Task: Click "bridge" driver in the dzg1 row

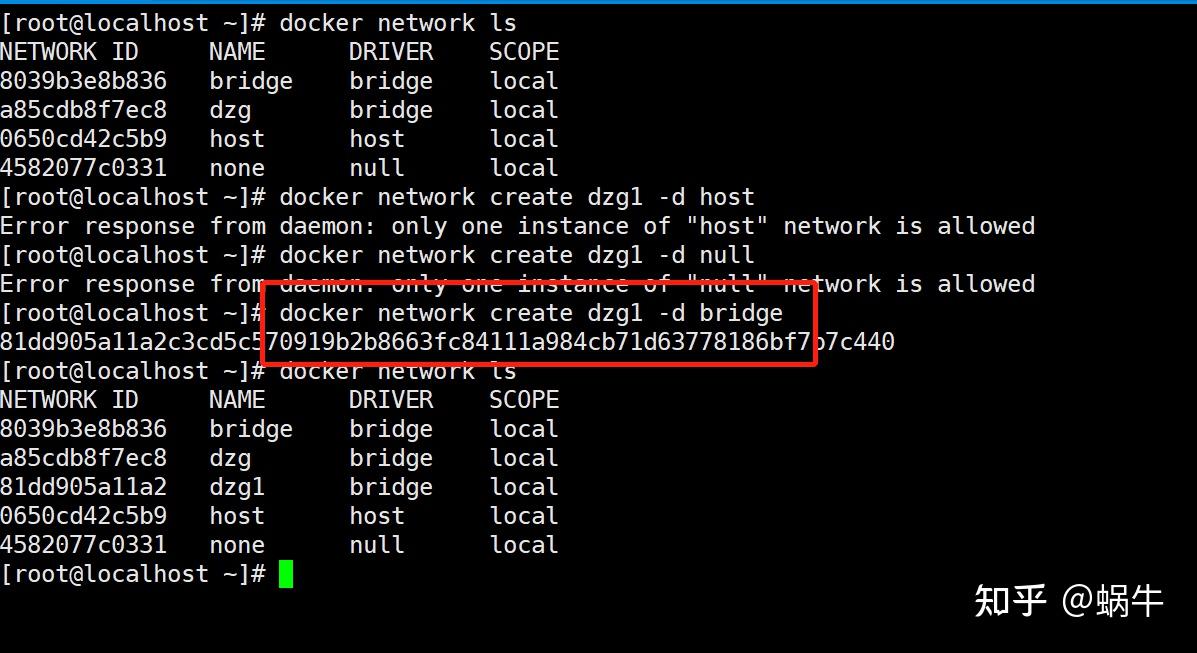Action: (391, 487)
